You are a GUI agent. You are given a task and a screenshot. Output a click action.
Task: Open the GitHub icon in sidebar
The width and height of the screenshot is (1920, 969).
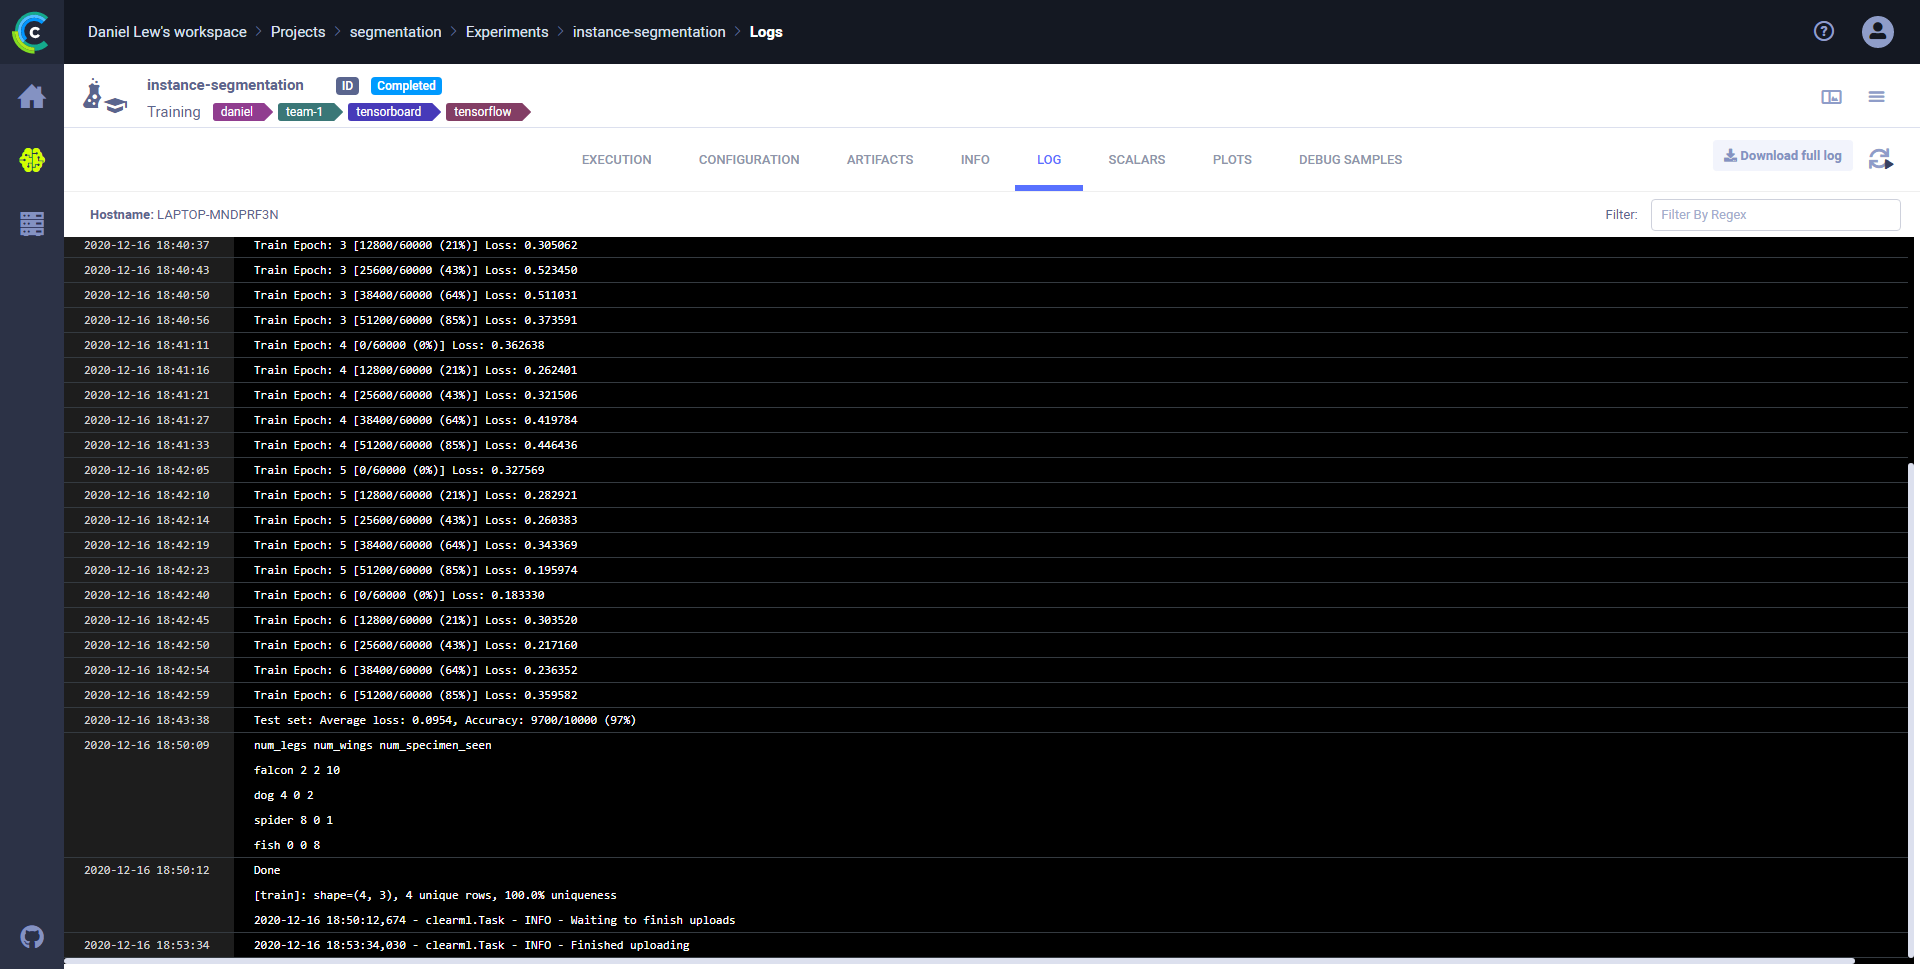32,937
